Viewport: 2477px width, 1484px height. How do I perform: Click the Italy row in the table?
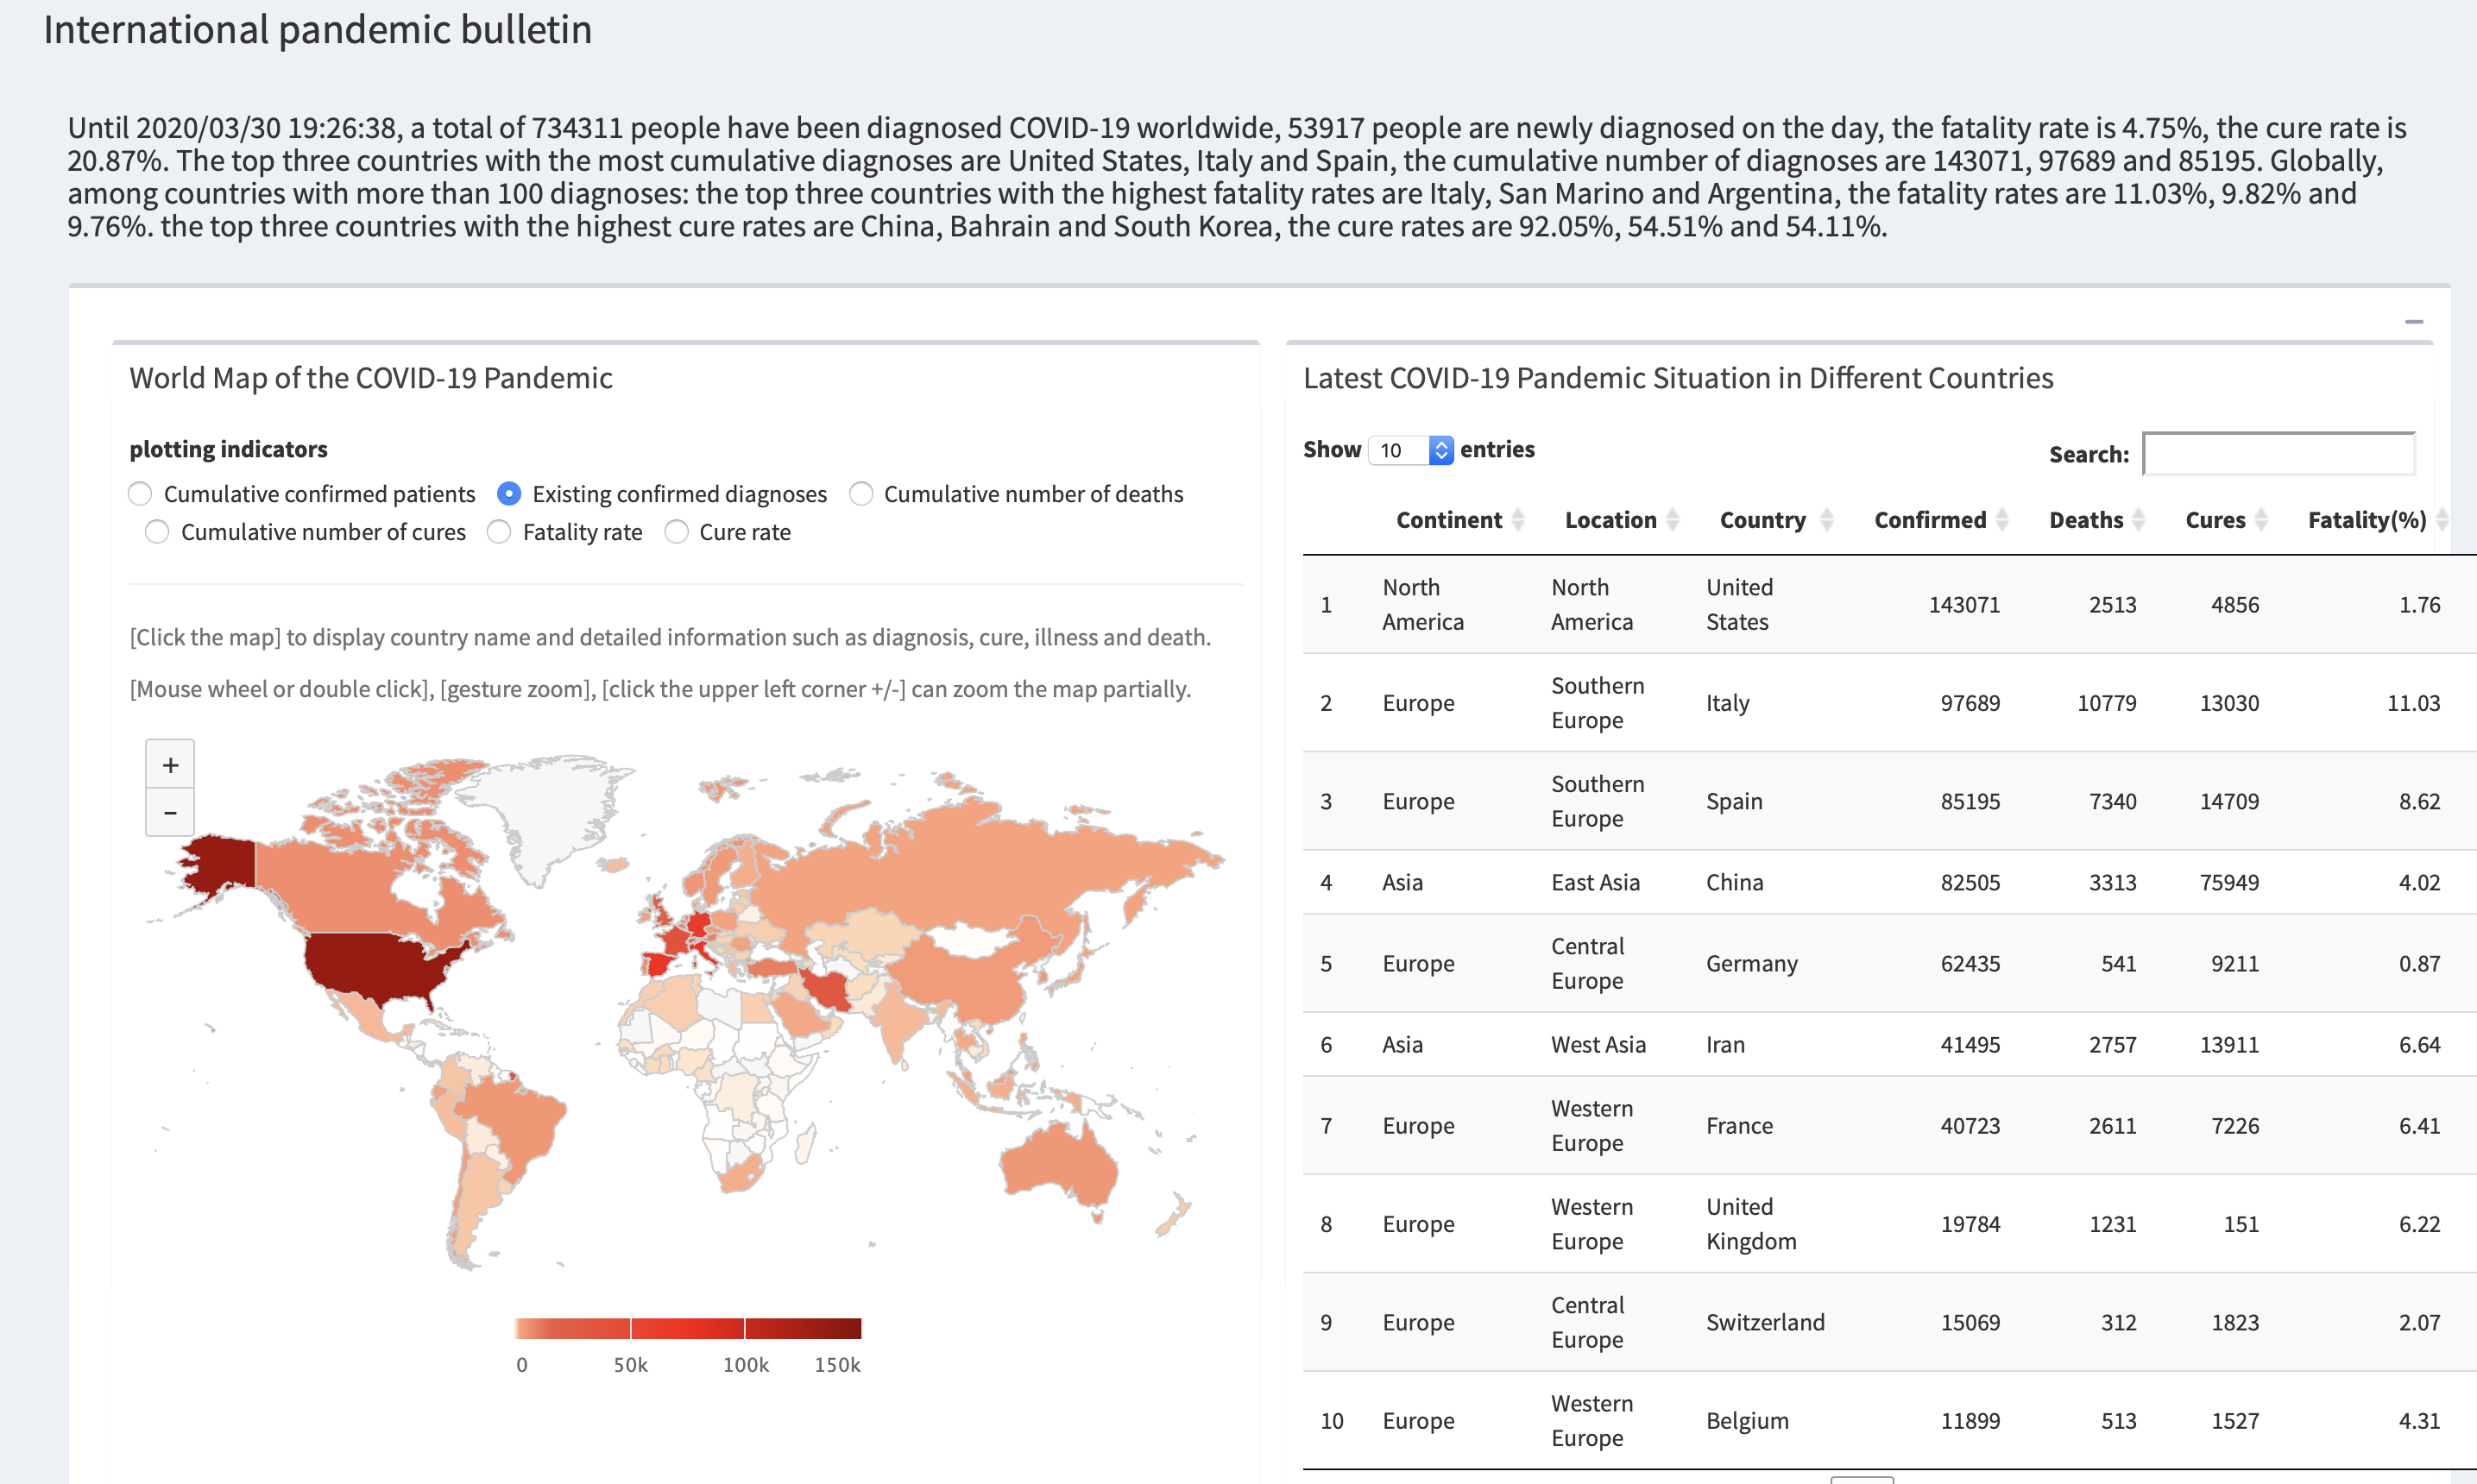pyautogui.click(x=1889, y=703)
